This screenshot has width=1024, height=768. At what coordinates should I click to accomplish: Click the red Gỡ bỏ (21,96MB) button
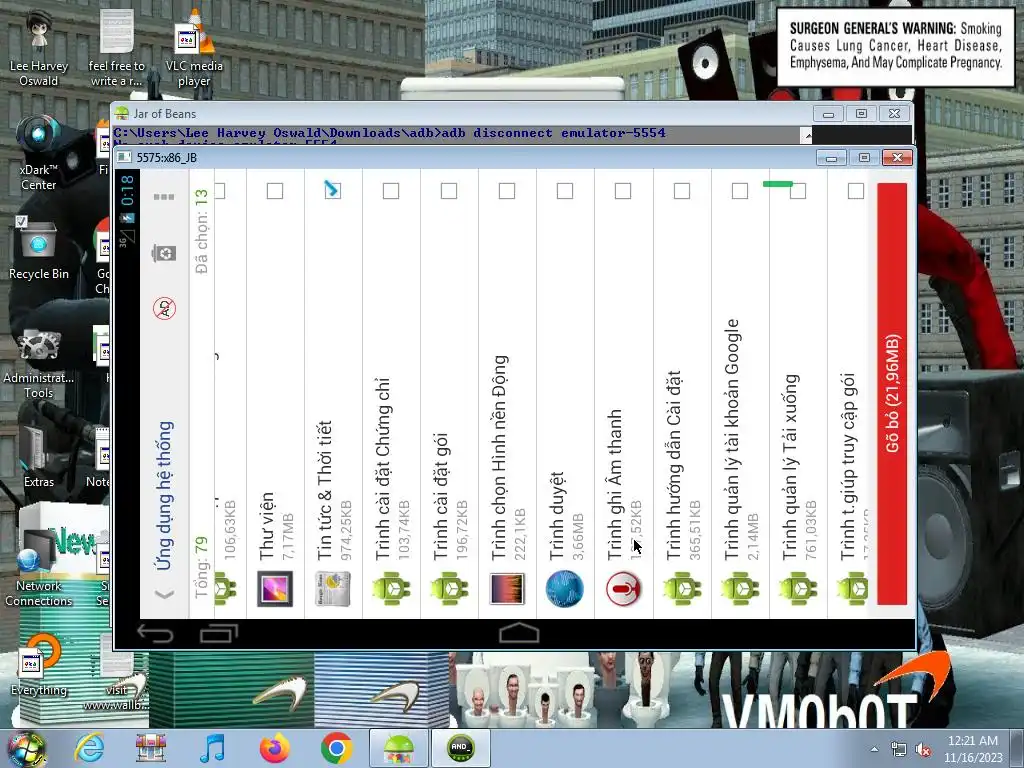892,394
